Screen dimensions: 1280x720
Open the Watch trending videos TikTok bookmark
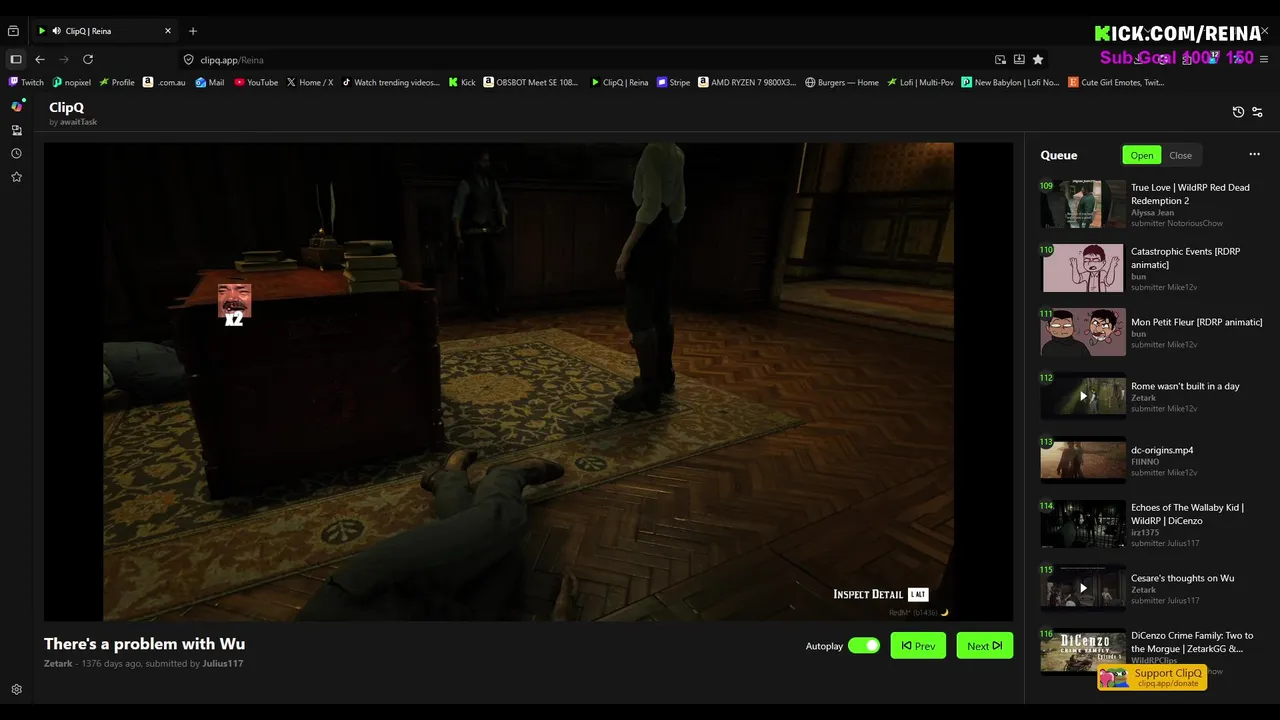click(x=391, y=82)
